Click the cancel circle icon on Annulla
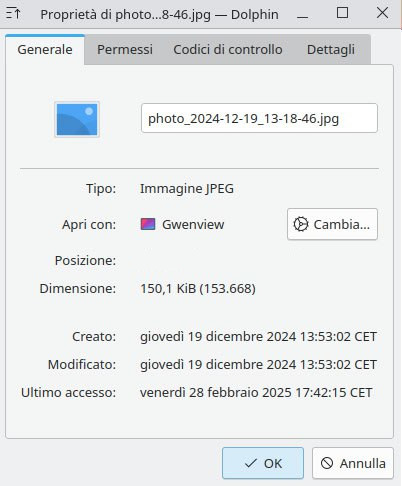 (x=327, y=463)
